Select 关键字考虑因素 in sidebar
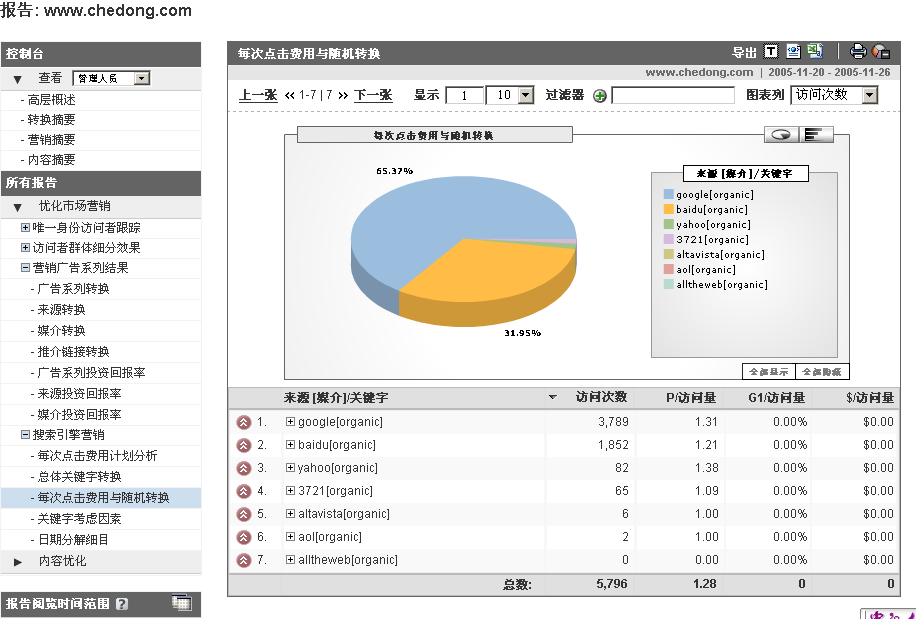 point(79,519)
